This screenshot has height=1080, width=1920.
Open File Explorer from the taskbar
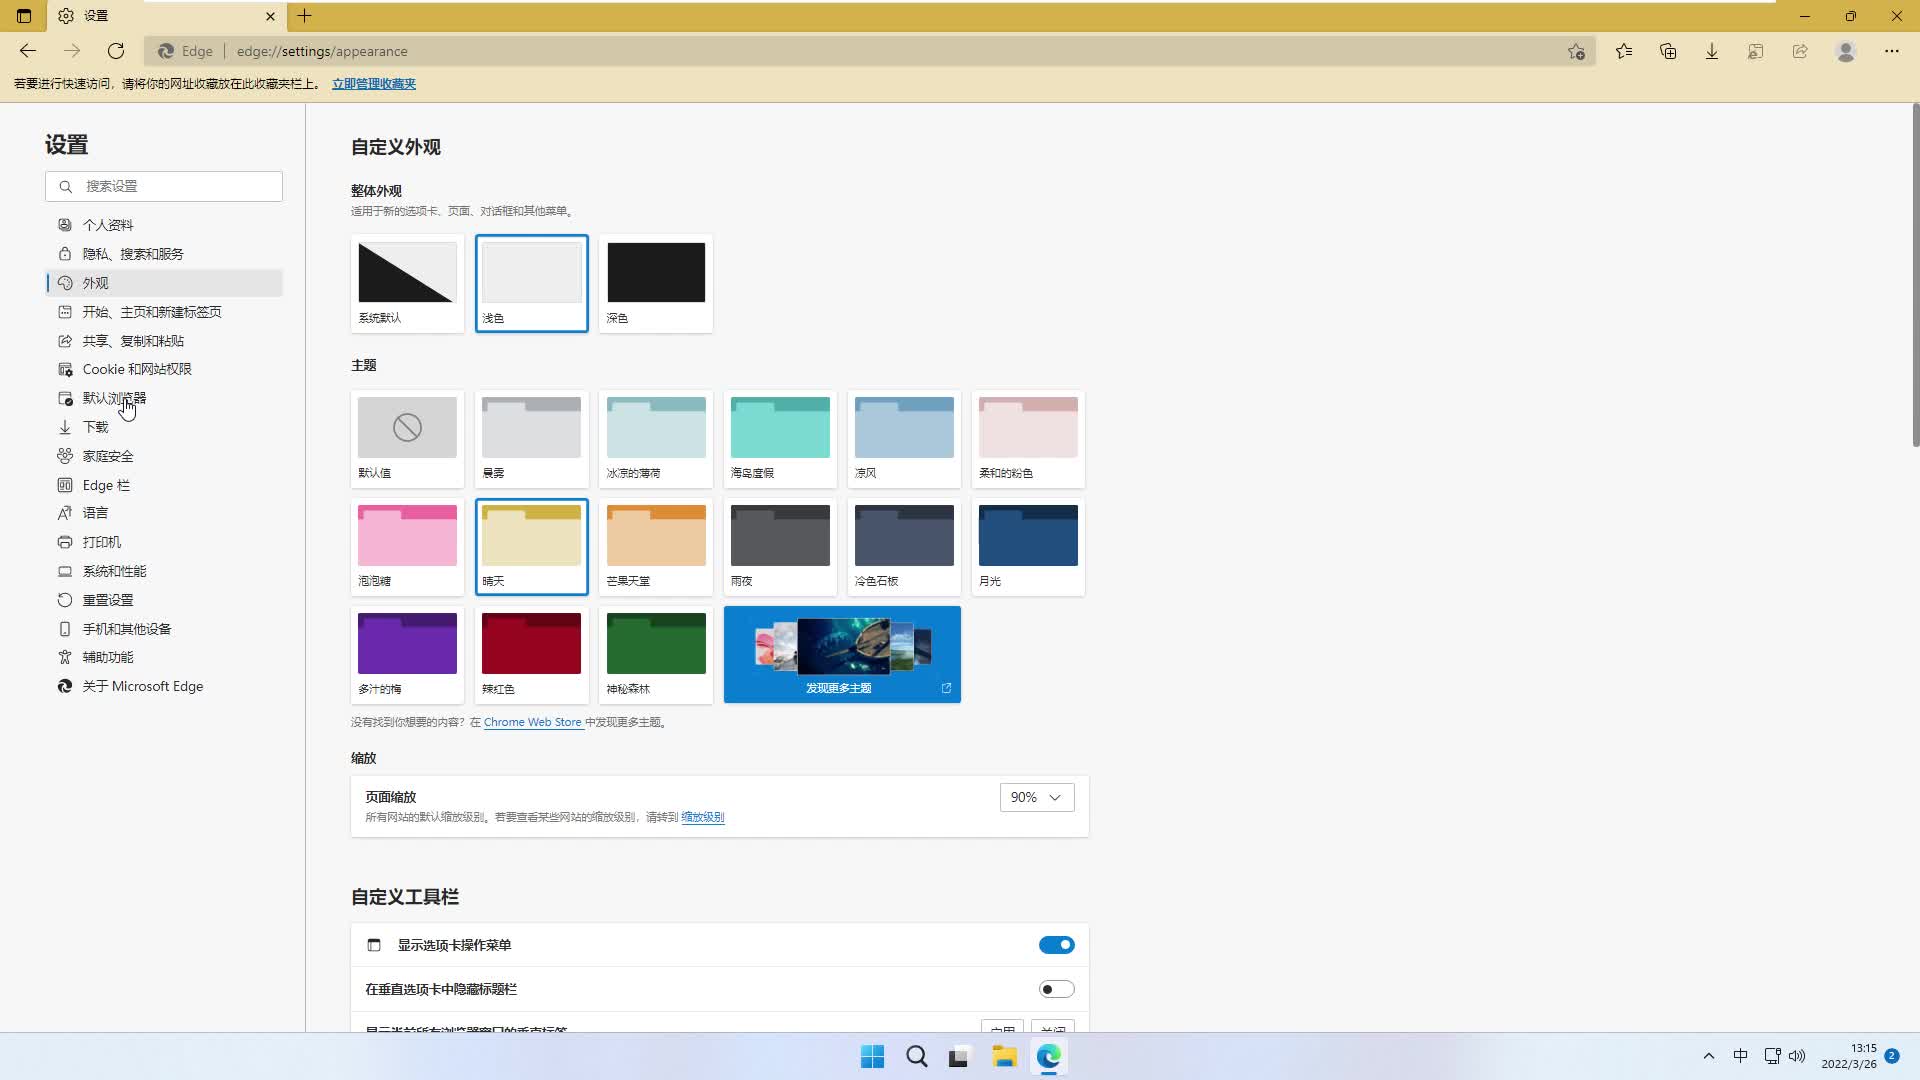point(1003,1057)
